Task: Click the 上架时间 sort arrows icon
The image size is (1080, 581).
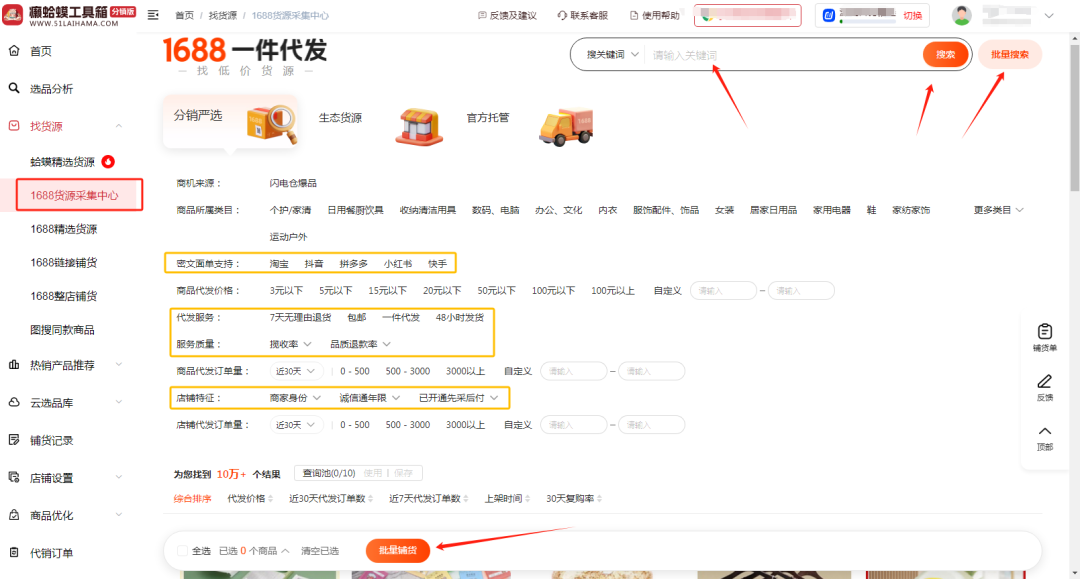Action: pyautogui.click(x=528, y=498)
